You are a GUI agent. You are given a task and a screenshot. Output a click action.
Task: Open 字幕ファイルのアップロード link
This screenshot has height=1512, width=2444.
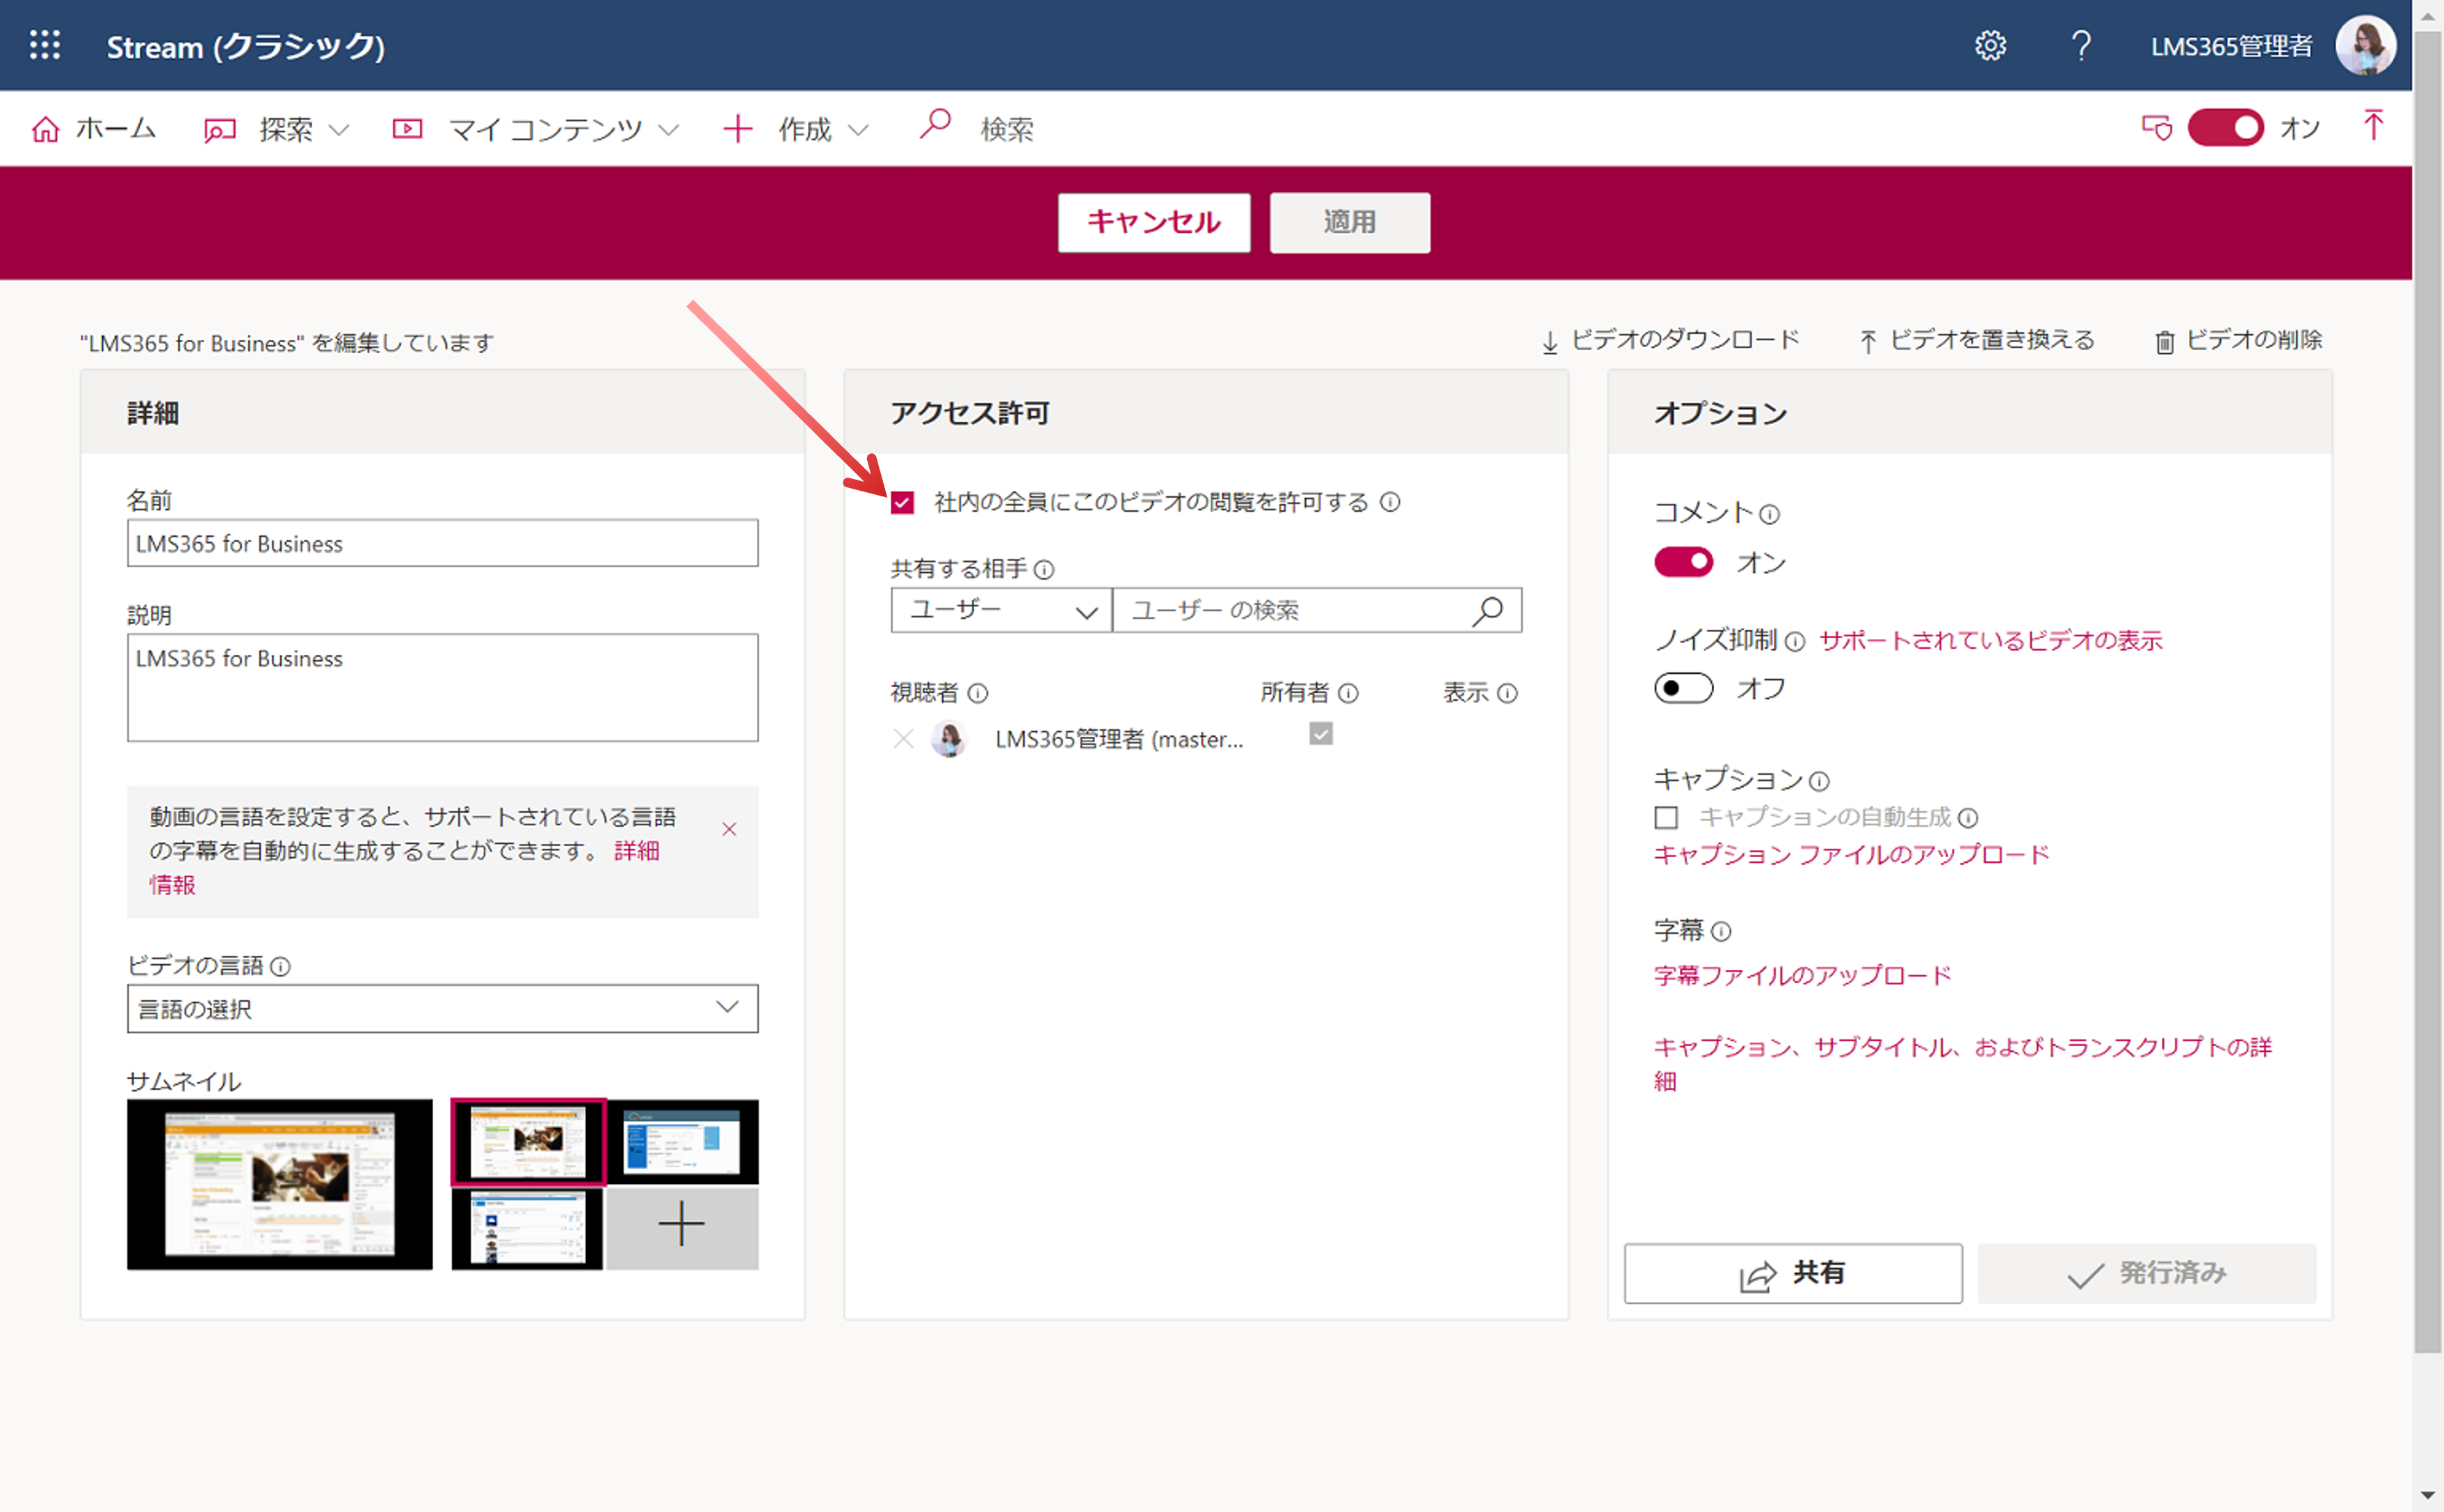[1802, 976]
